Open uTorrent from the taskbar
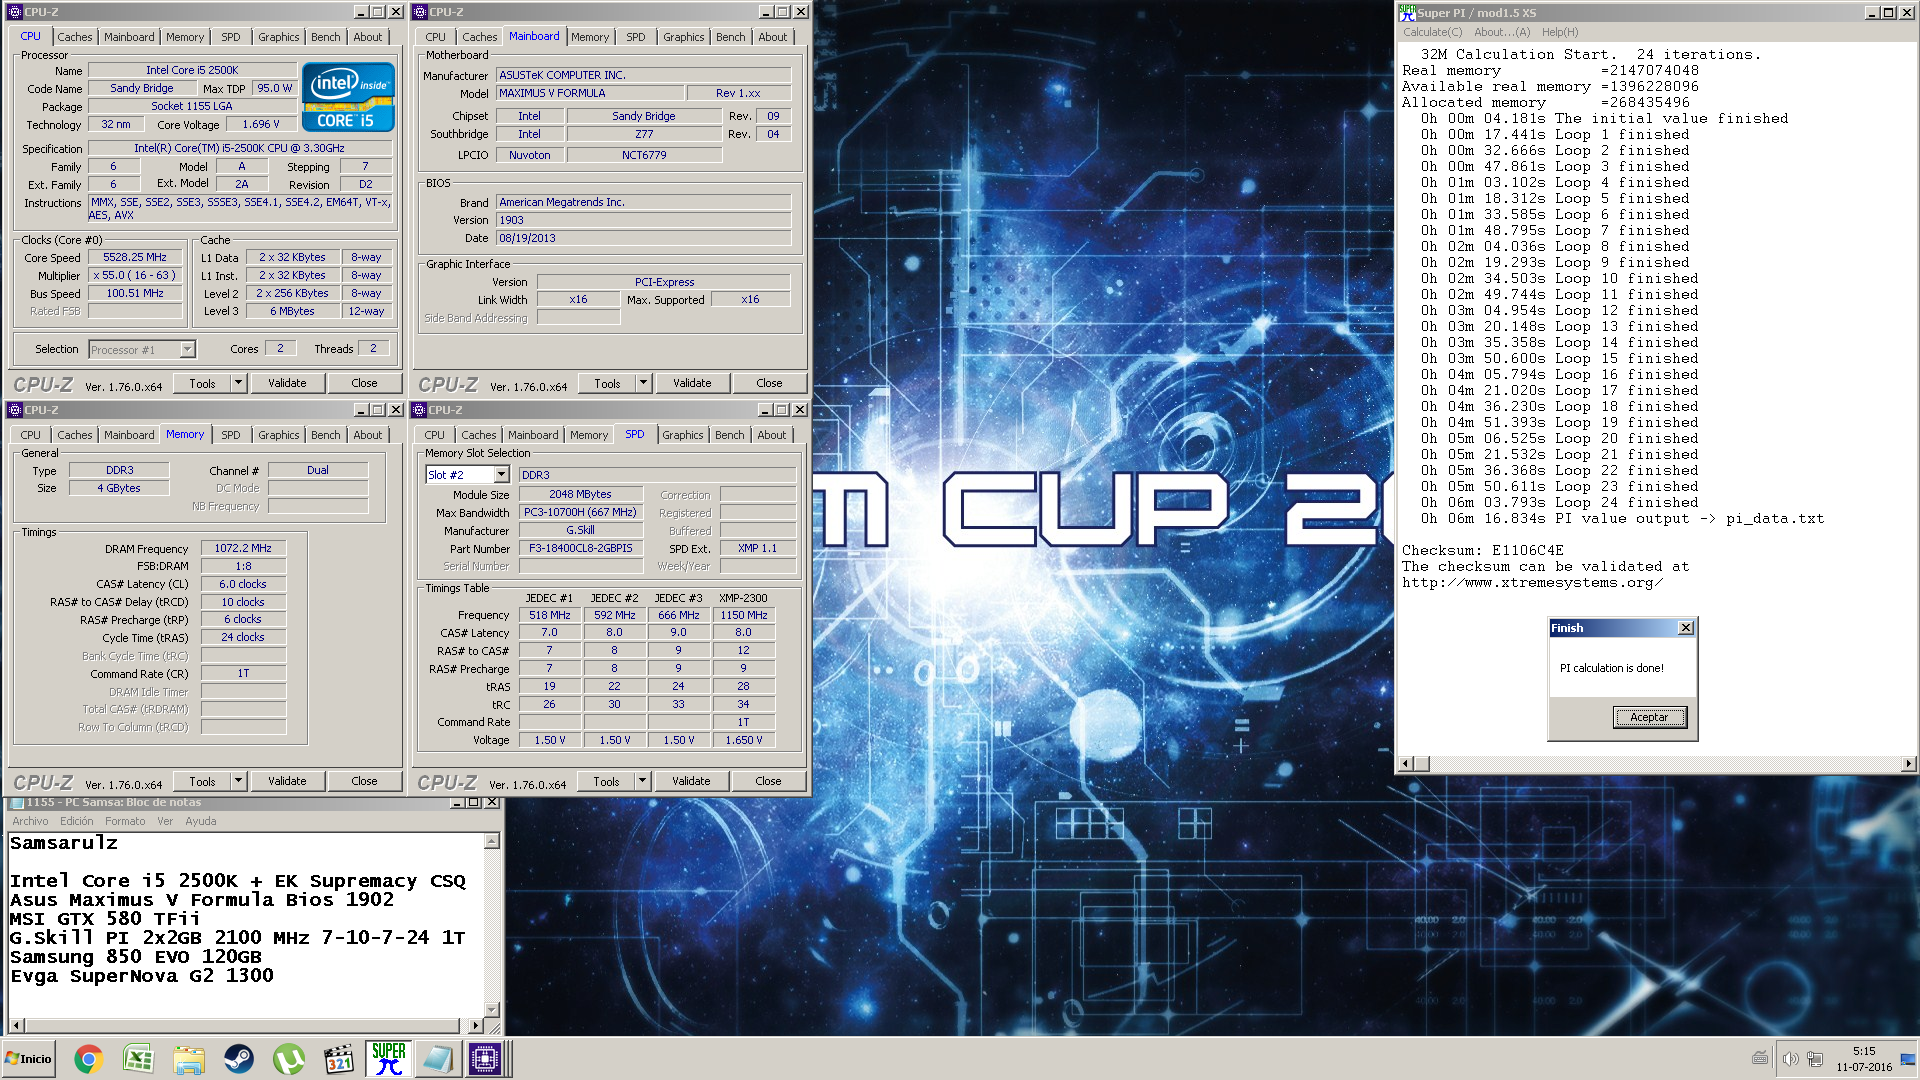The width and height of the screenshot is (1920, 1080). pos(288,1059)
